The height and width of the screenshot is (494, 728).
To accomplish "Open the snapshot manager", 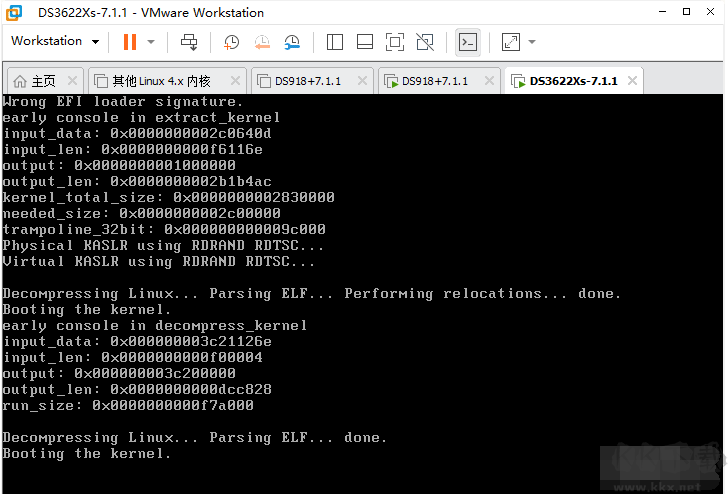I will (292, 42).
